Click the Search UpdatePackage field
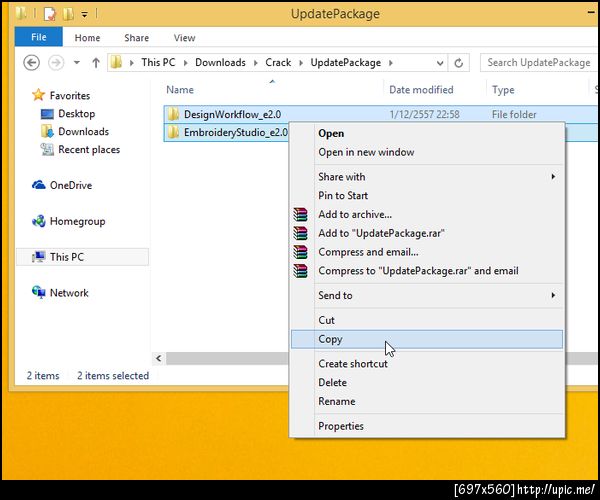The width and height of the screenshot is (600, 500). pos(538,62)
